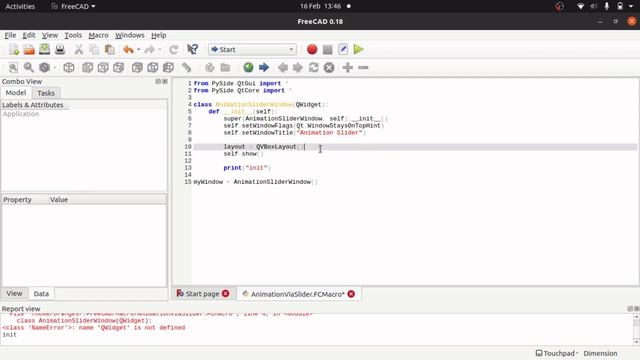Screen dimensions: 640x360
Task: Click the Print icon
Action: pos(60,49)
